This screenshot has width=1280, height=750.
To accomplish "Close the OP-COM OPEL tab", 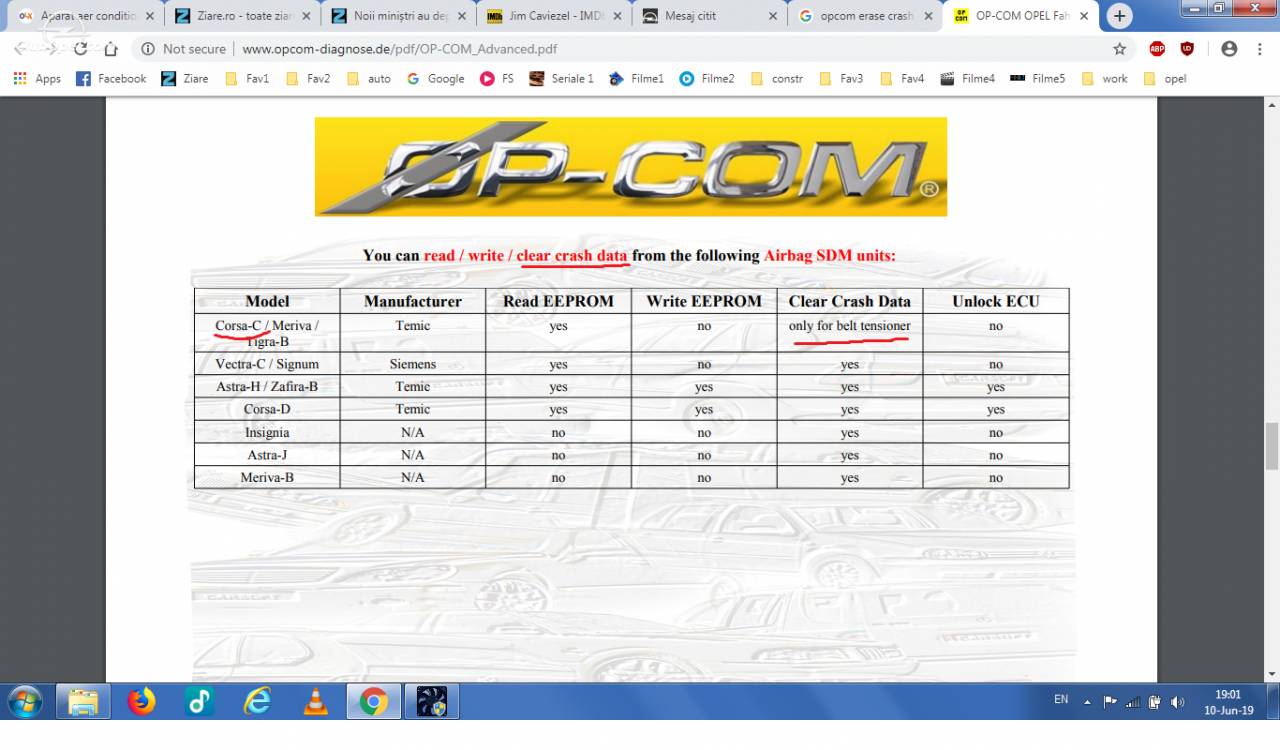I will 1084,16.
